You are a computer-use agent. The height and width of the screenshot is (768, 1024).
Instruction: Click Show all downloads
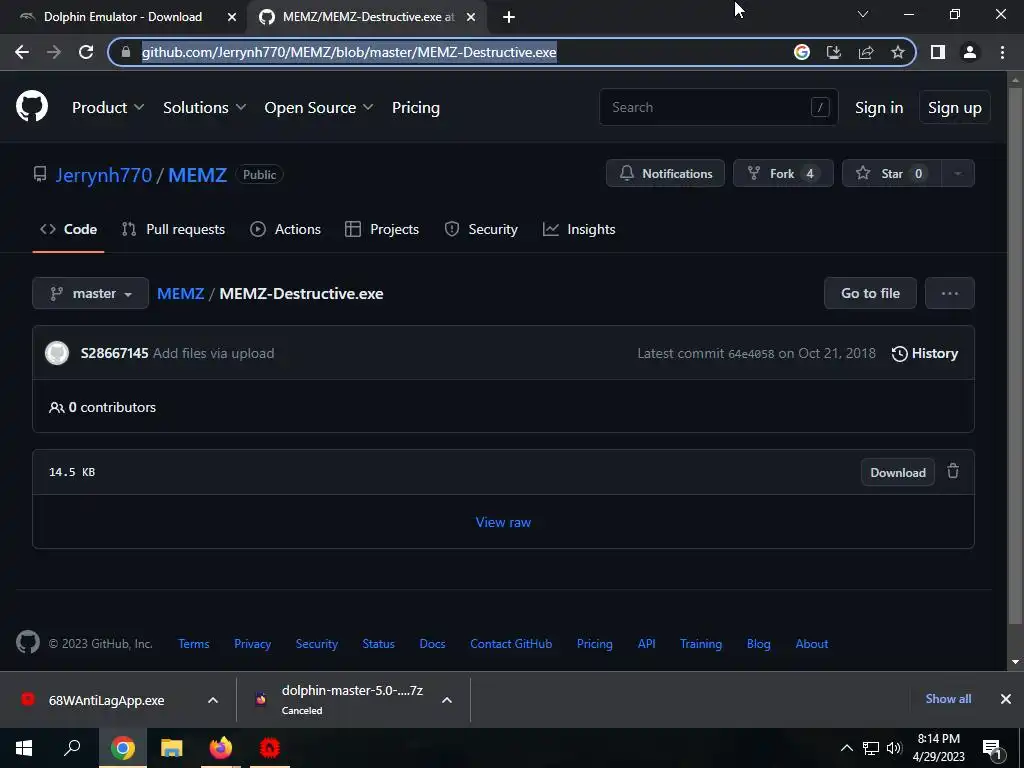948,699
